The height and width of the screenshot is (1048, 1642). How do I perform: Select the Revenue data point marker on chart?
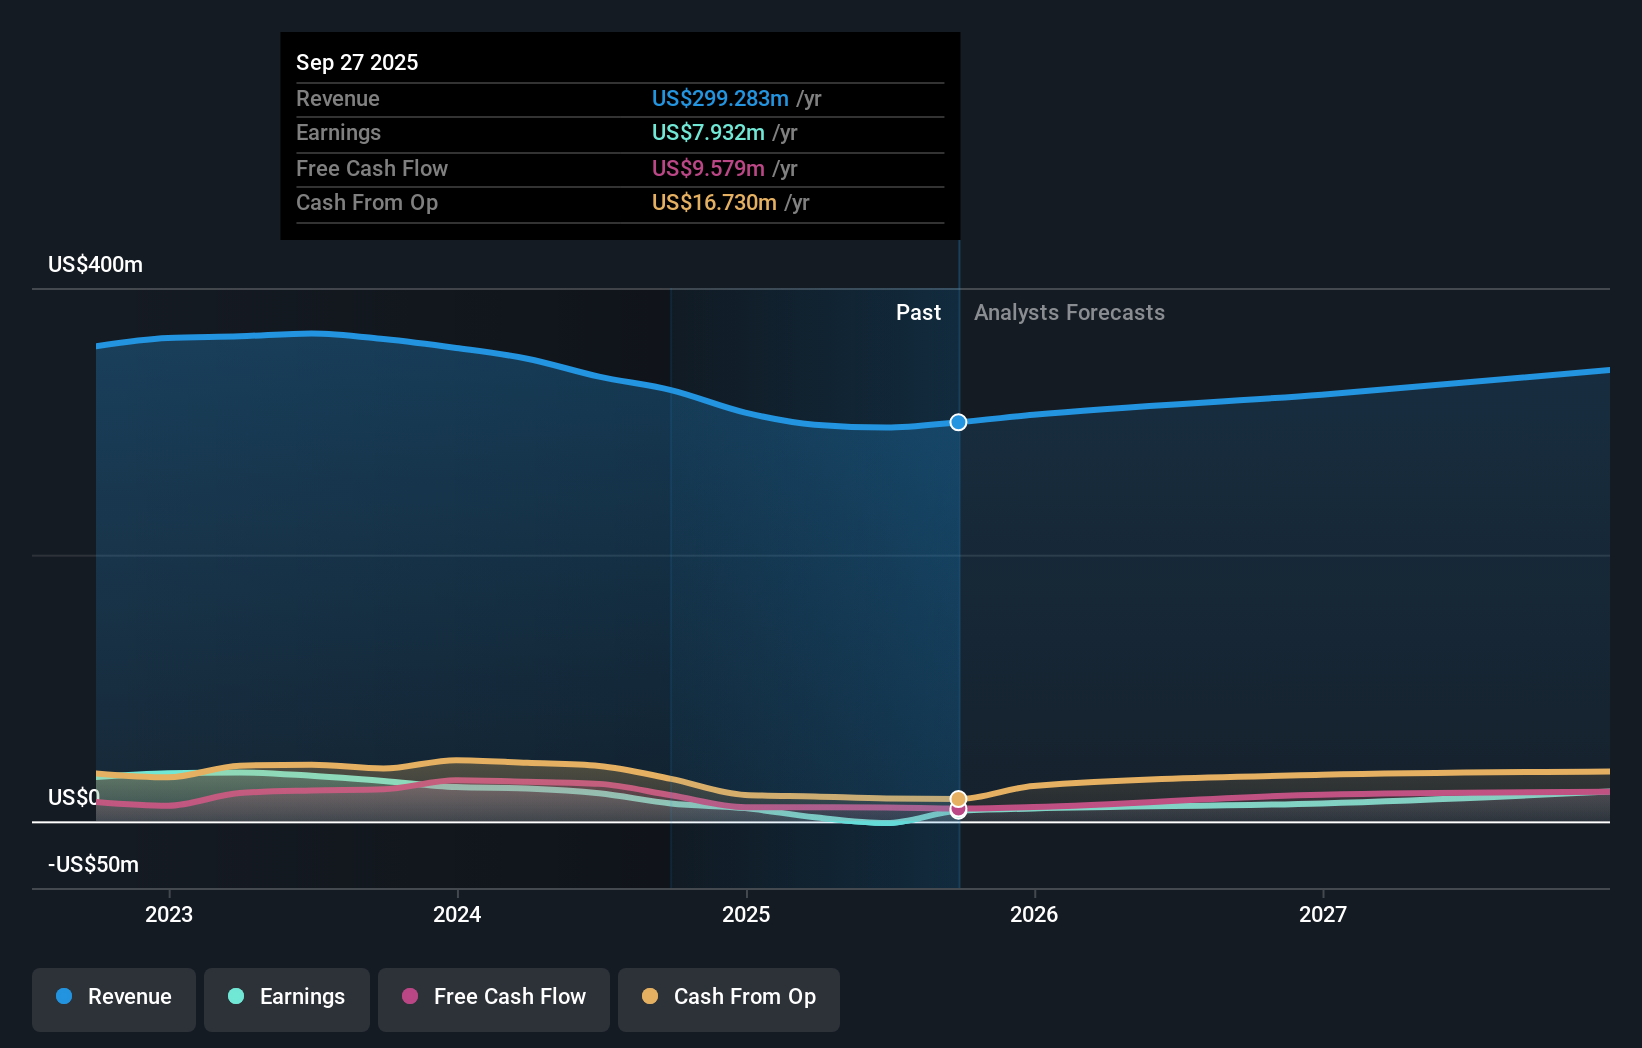click(x=958, y=422)
